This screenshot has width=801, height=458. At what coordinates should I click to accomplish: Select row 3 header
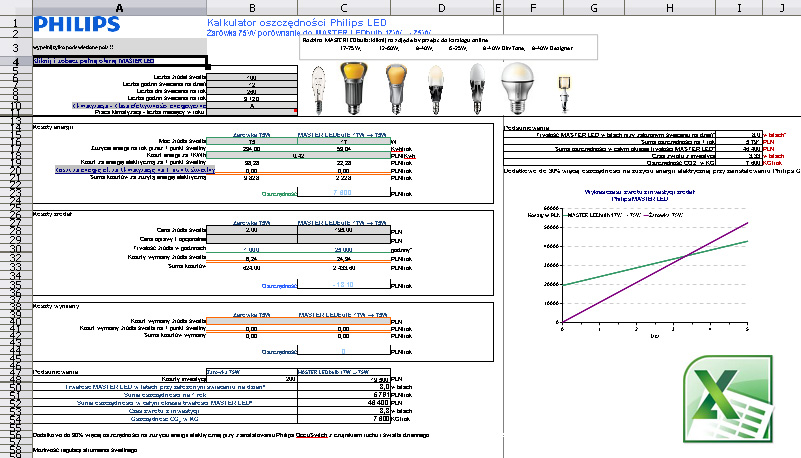(x=16, y=47)
